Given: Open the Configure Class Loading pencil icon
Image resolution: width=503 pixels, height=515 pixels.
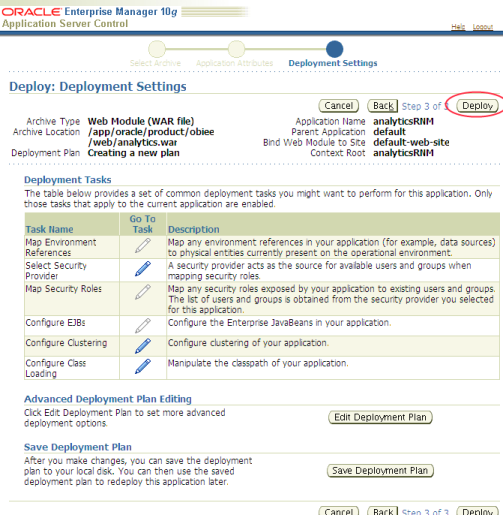Looking at the screenshot, I should click(x=143, y=367).
